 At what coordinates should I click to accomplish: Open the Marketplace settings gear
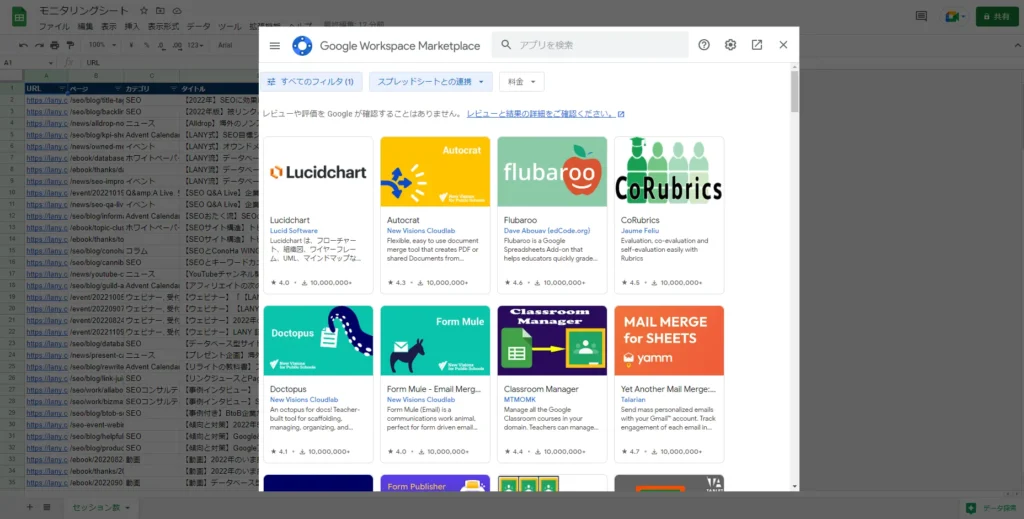pyautogui.click(x=730, y=45)
